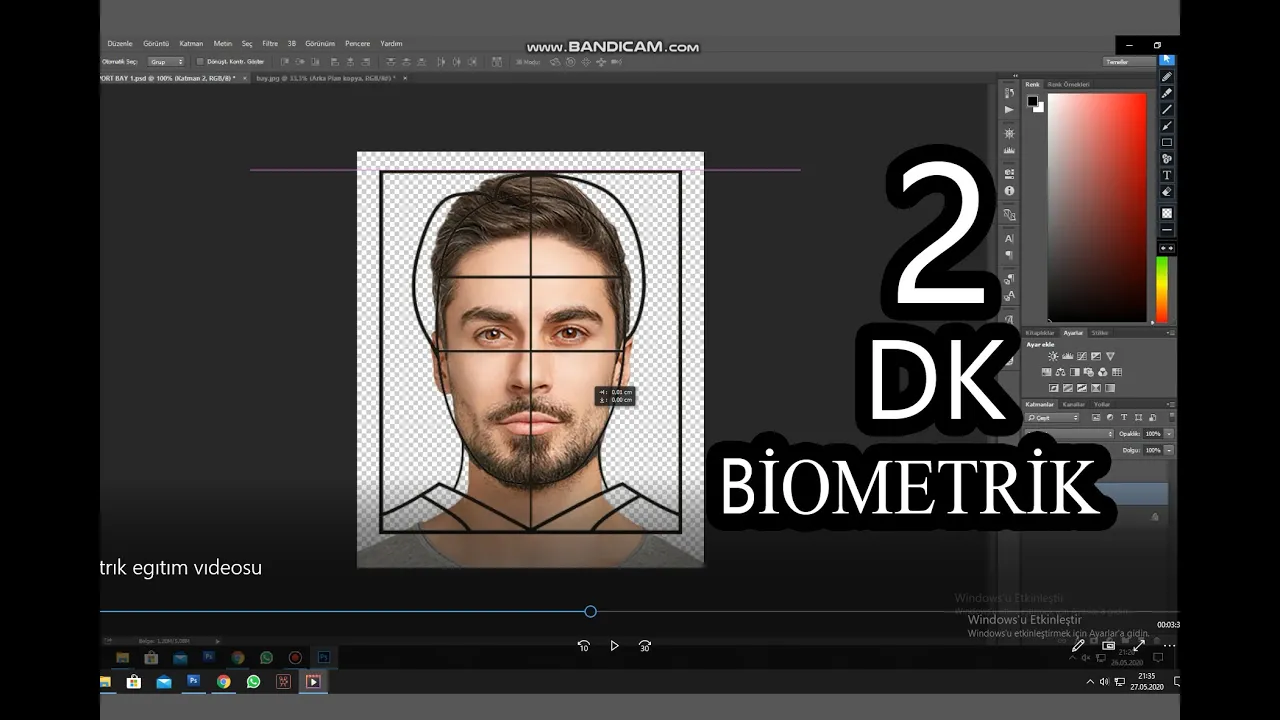Open the Görüntü menu

156,44
